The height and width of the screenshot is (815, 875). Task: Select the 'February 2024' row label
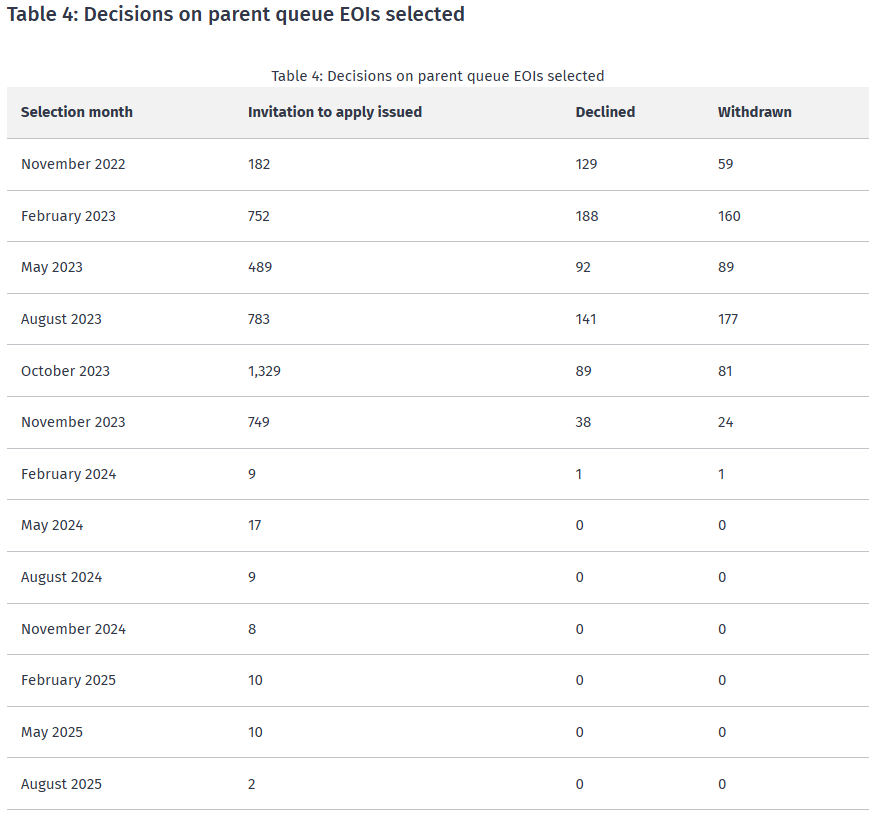(x=68, y=474)
